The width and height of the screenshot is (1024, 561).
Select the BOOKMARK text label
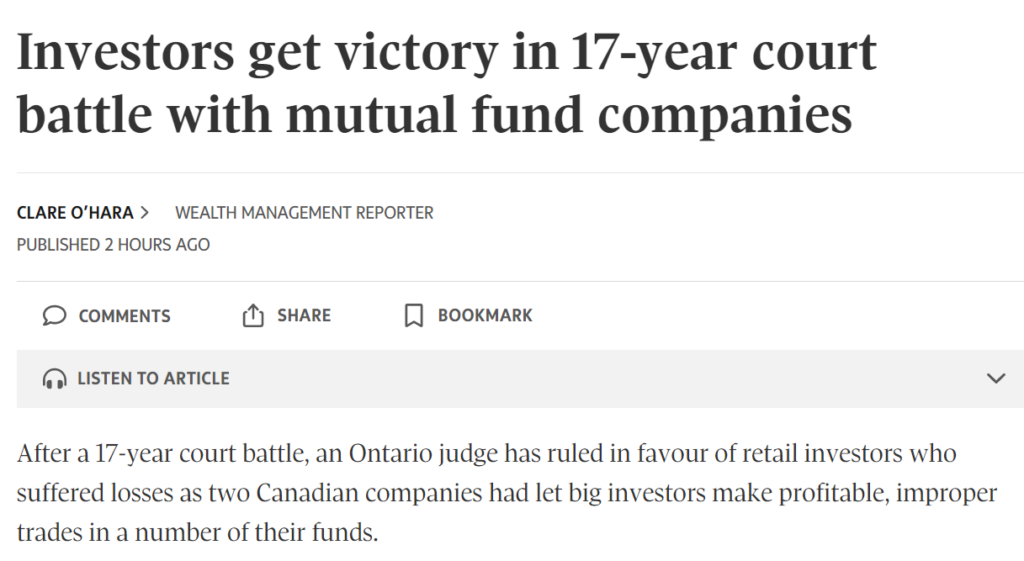[x=485, y=316]
